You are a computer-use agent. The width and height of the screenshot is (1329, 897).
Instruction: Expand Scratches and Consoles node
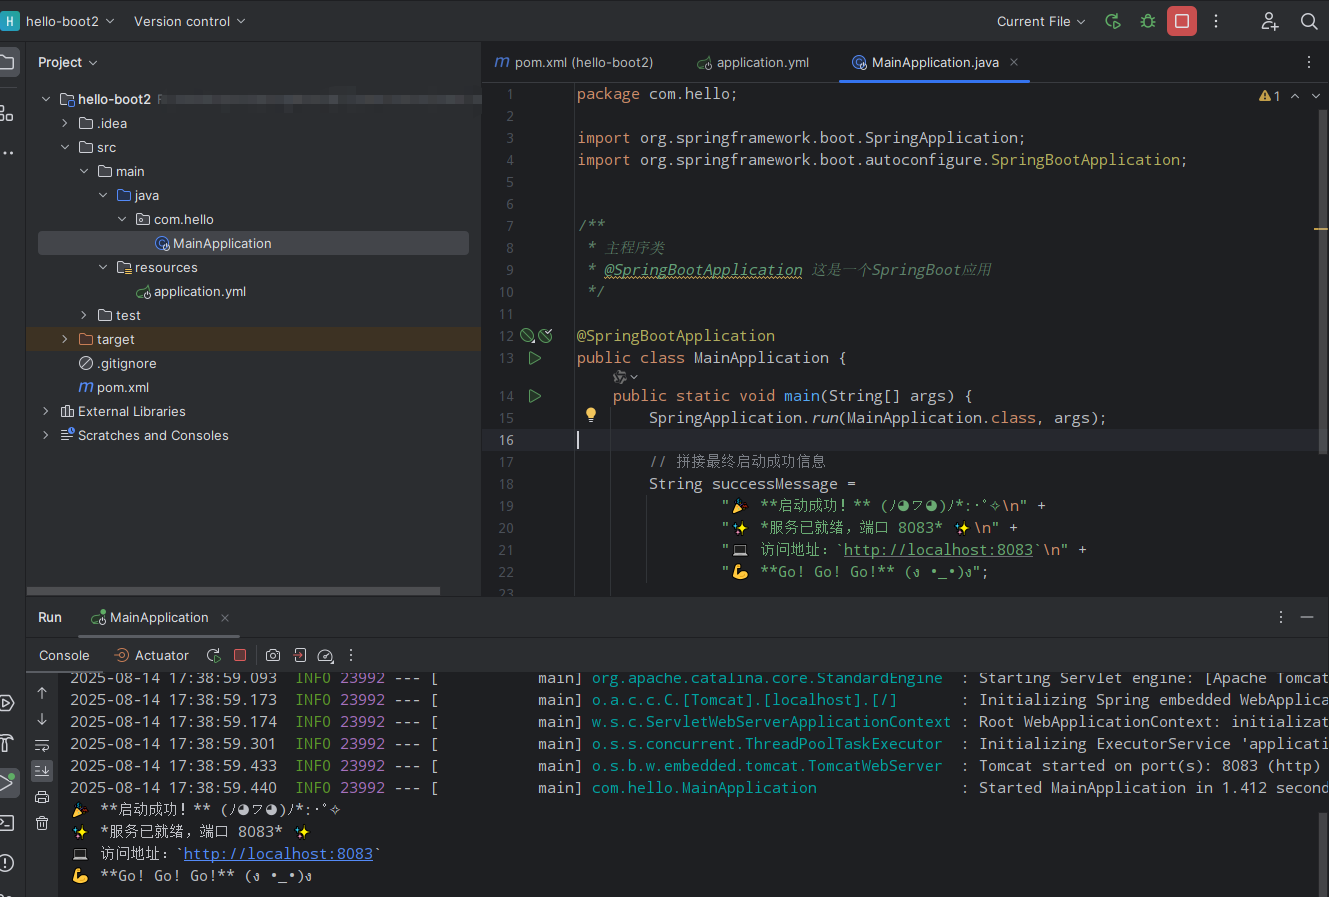coord(46,435)
